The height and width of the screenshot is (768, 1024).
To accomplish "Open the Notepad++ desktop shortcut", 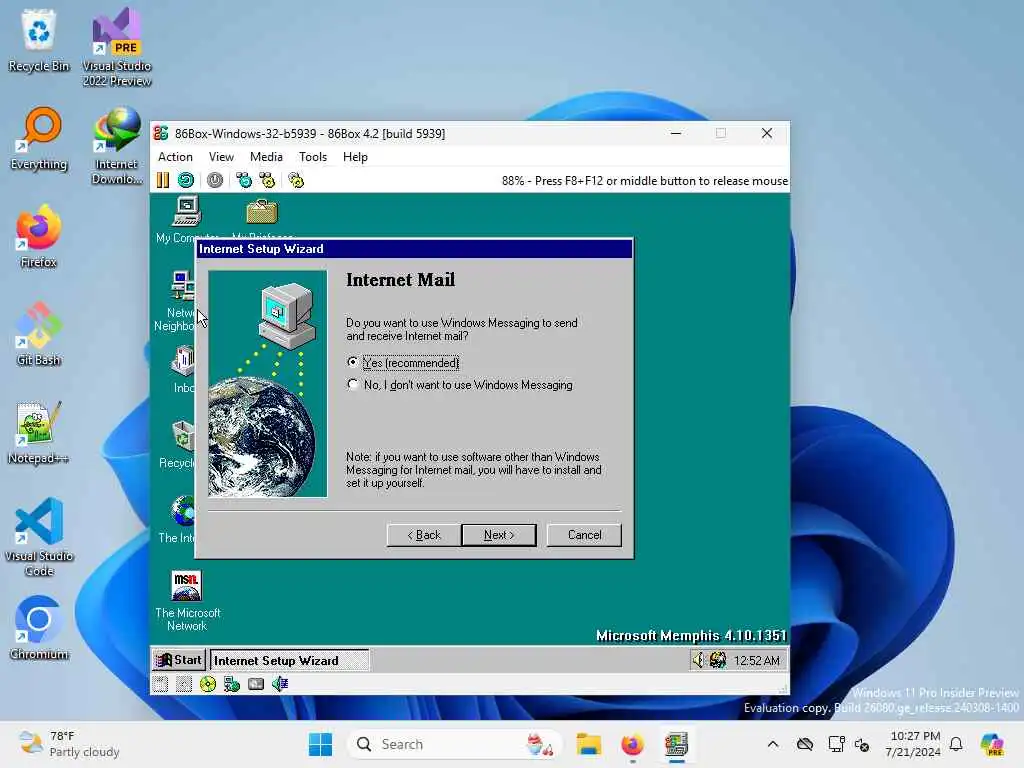I will pyautogui.click(x=39, y=432).
